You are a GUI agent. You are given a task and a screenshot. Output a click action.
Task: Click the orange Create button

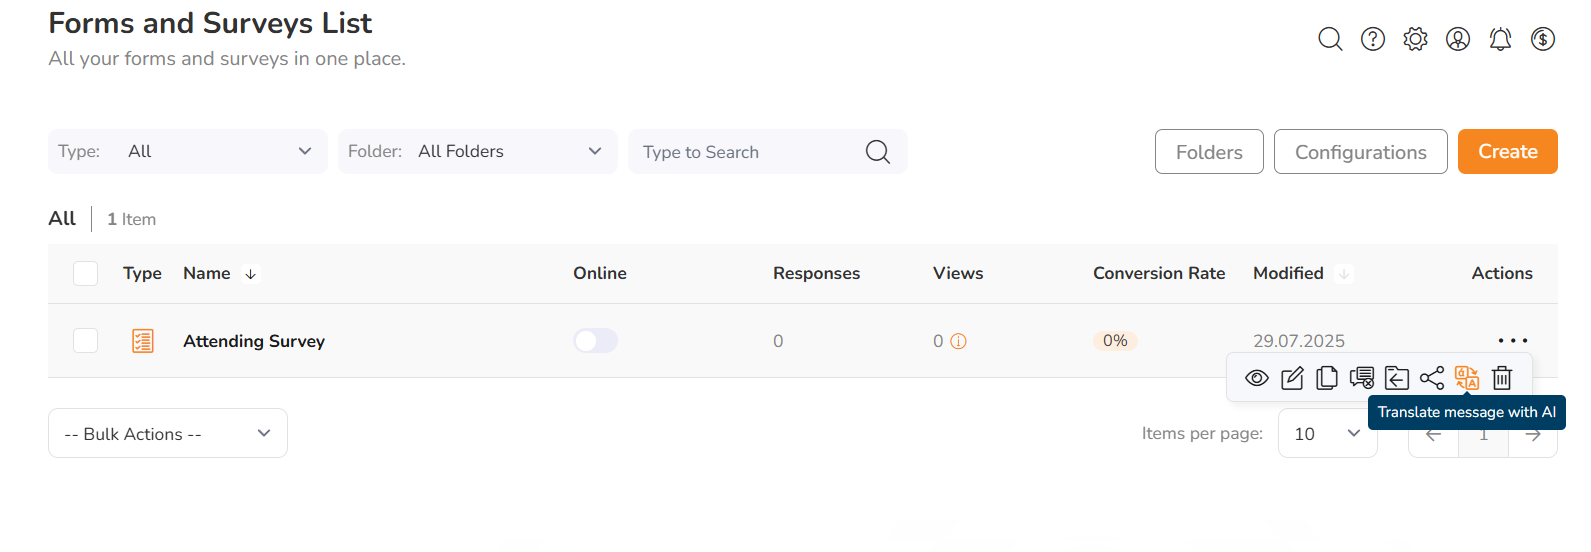click(x=1507, y=152)
